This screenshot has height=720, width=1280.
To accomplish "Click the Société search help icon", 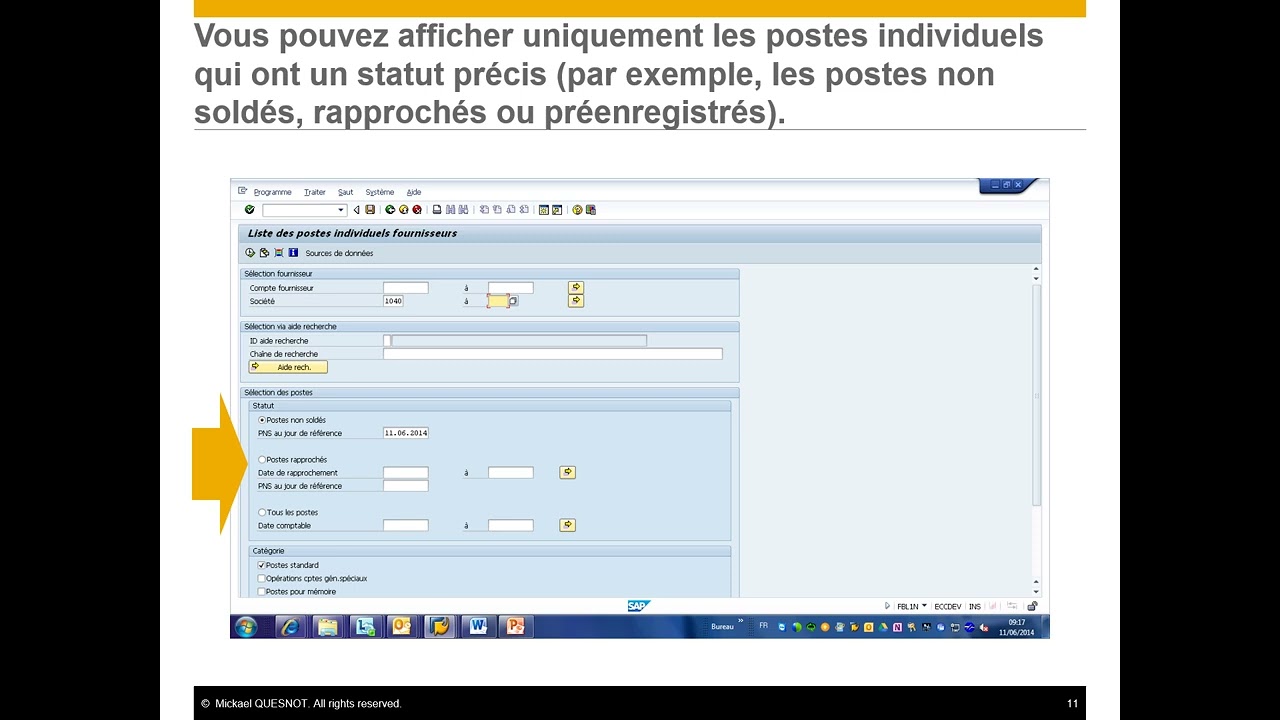I will (x=513, y=301).
